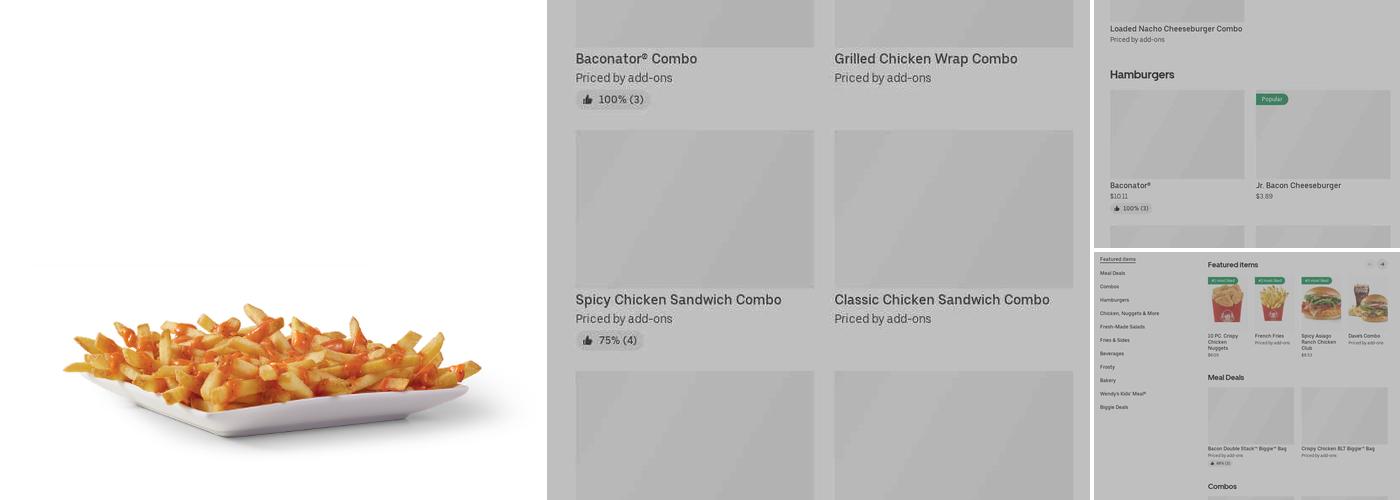Select the French Fries featured item image
The width and height of the screenshot is (1400, 500).
pyautogui.click(x=1274, y=303)
